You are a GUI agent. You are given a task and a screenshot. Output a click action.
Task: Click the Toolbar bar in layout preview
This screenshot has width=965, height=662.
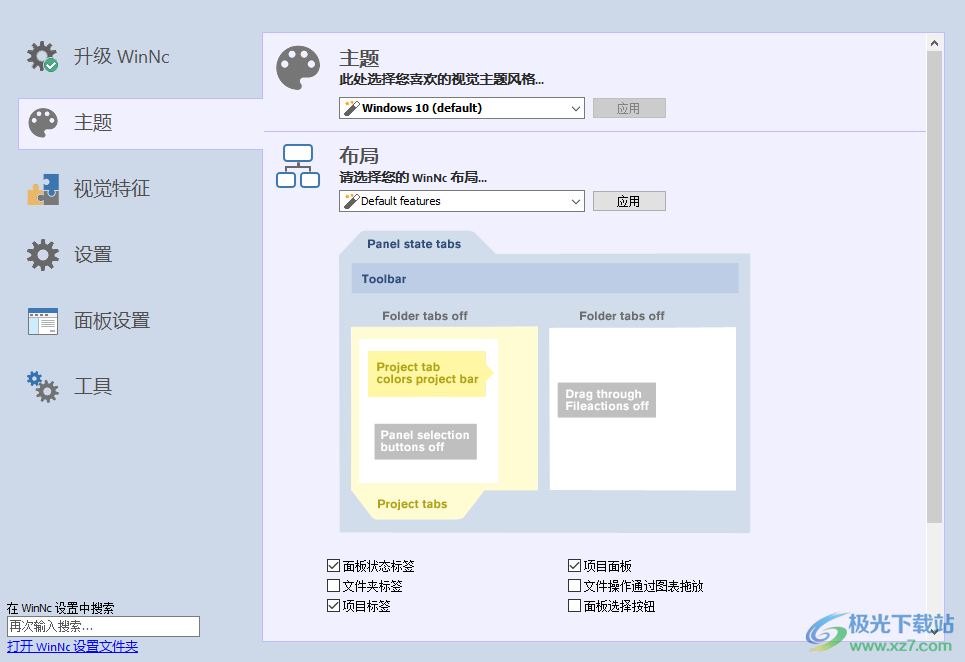pyautogui.click(x=545, y=279)
